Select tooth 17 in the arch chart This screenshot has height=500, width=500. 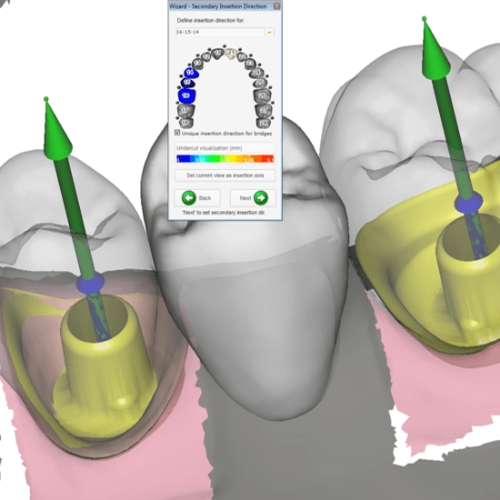point(185,110)
